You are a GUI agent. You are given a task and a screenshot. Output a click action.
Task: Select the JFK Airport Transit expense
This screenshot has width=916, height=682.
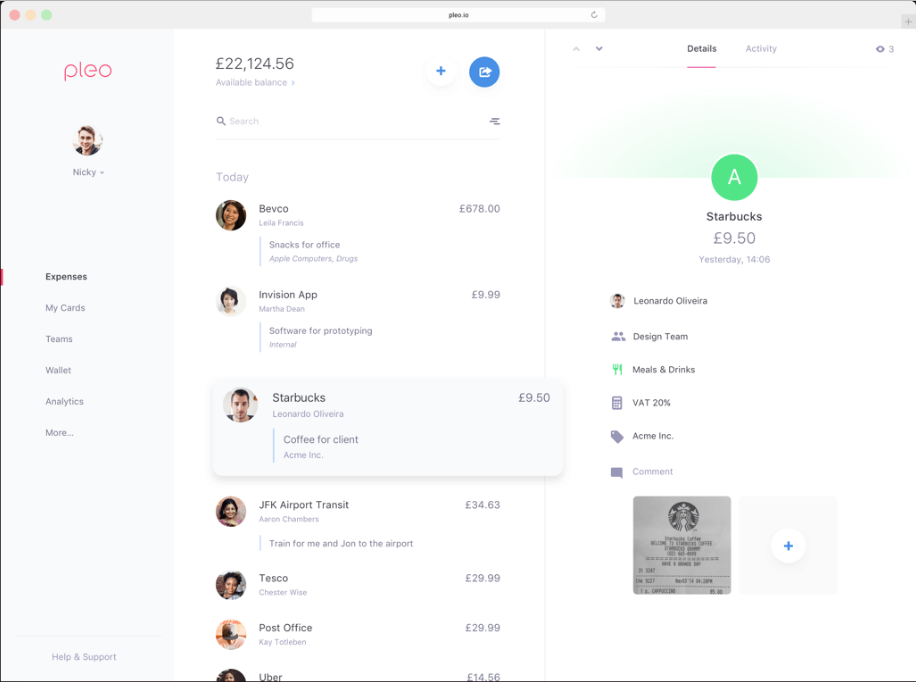358,526
